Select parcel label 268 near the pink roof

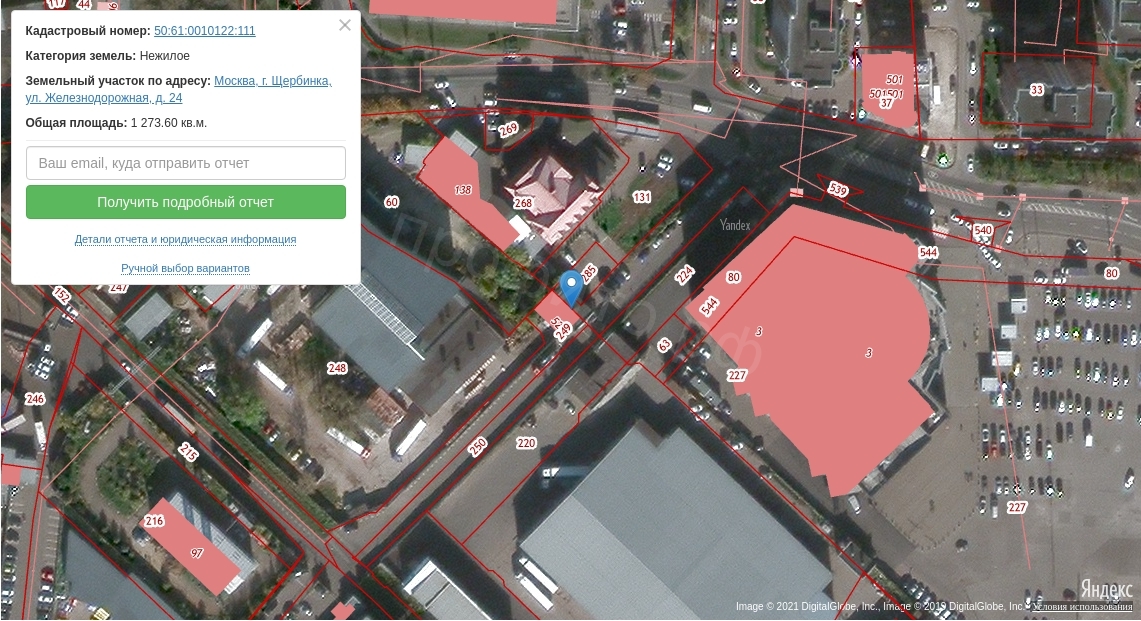click(x=522, y=204)
